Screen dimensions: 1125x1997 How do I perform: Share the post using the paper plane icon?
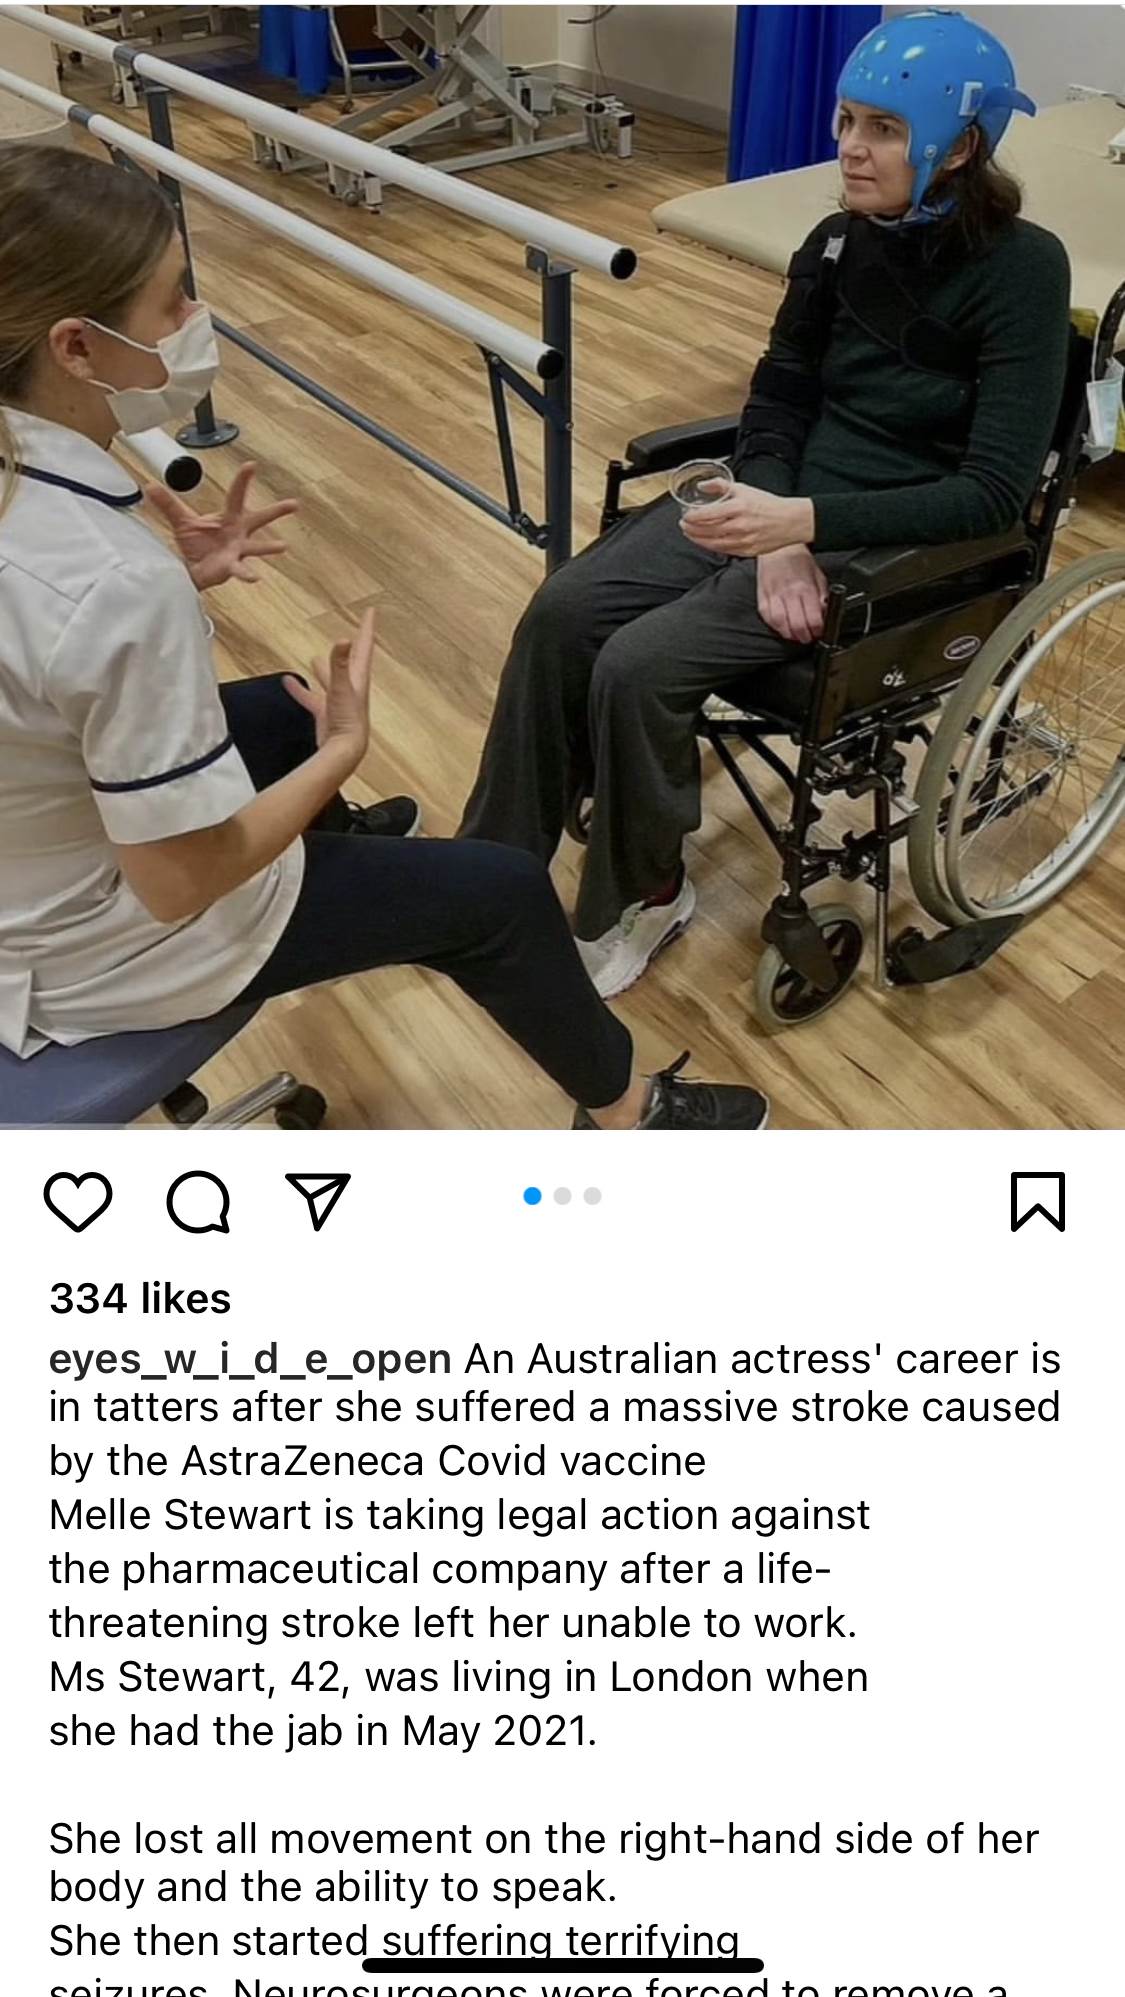(x=318, y=1200)
